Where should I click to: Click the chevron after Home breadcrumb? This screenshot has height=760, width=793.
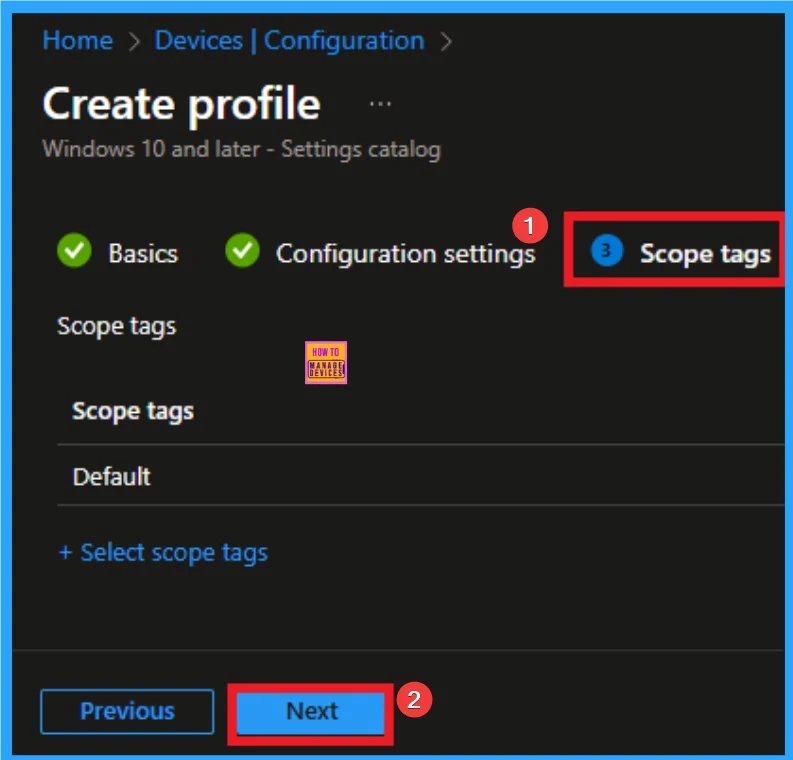tap(134, 42)
